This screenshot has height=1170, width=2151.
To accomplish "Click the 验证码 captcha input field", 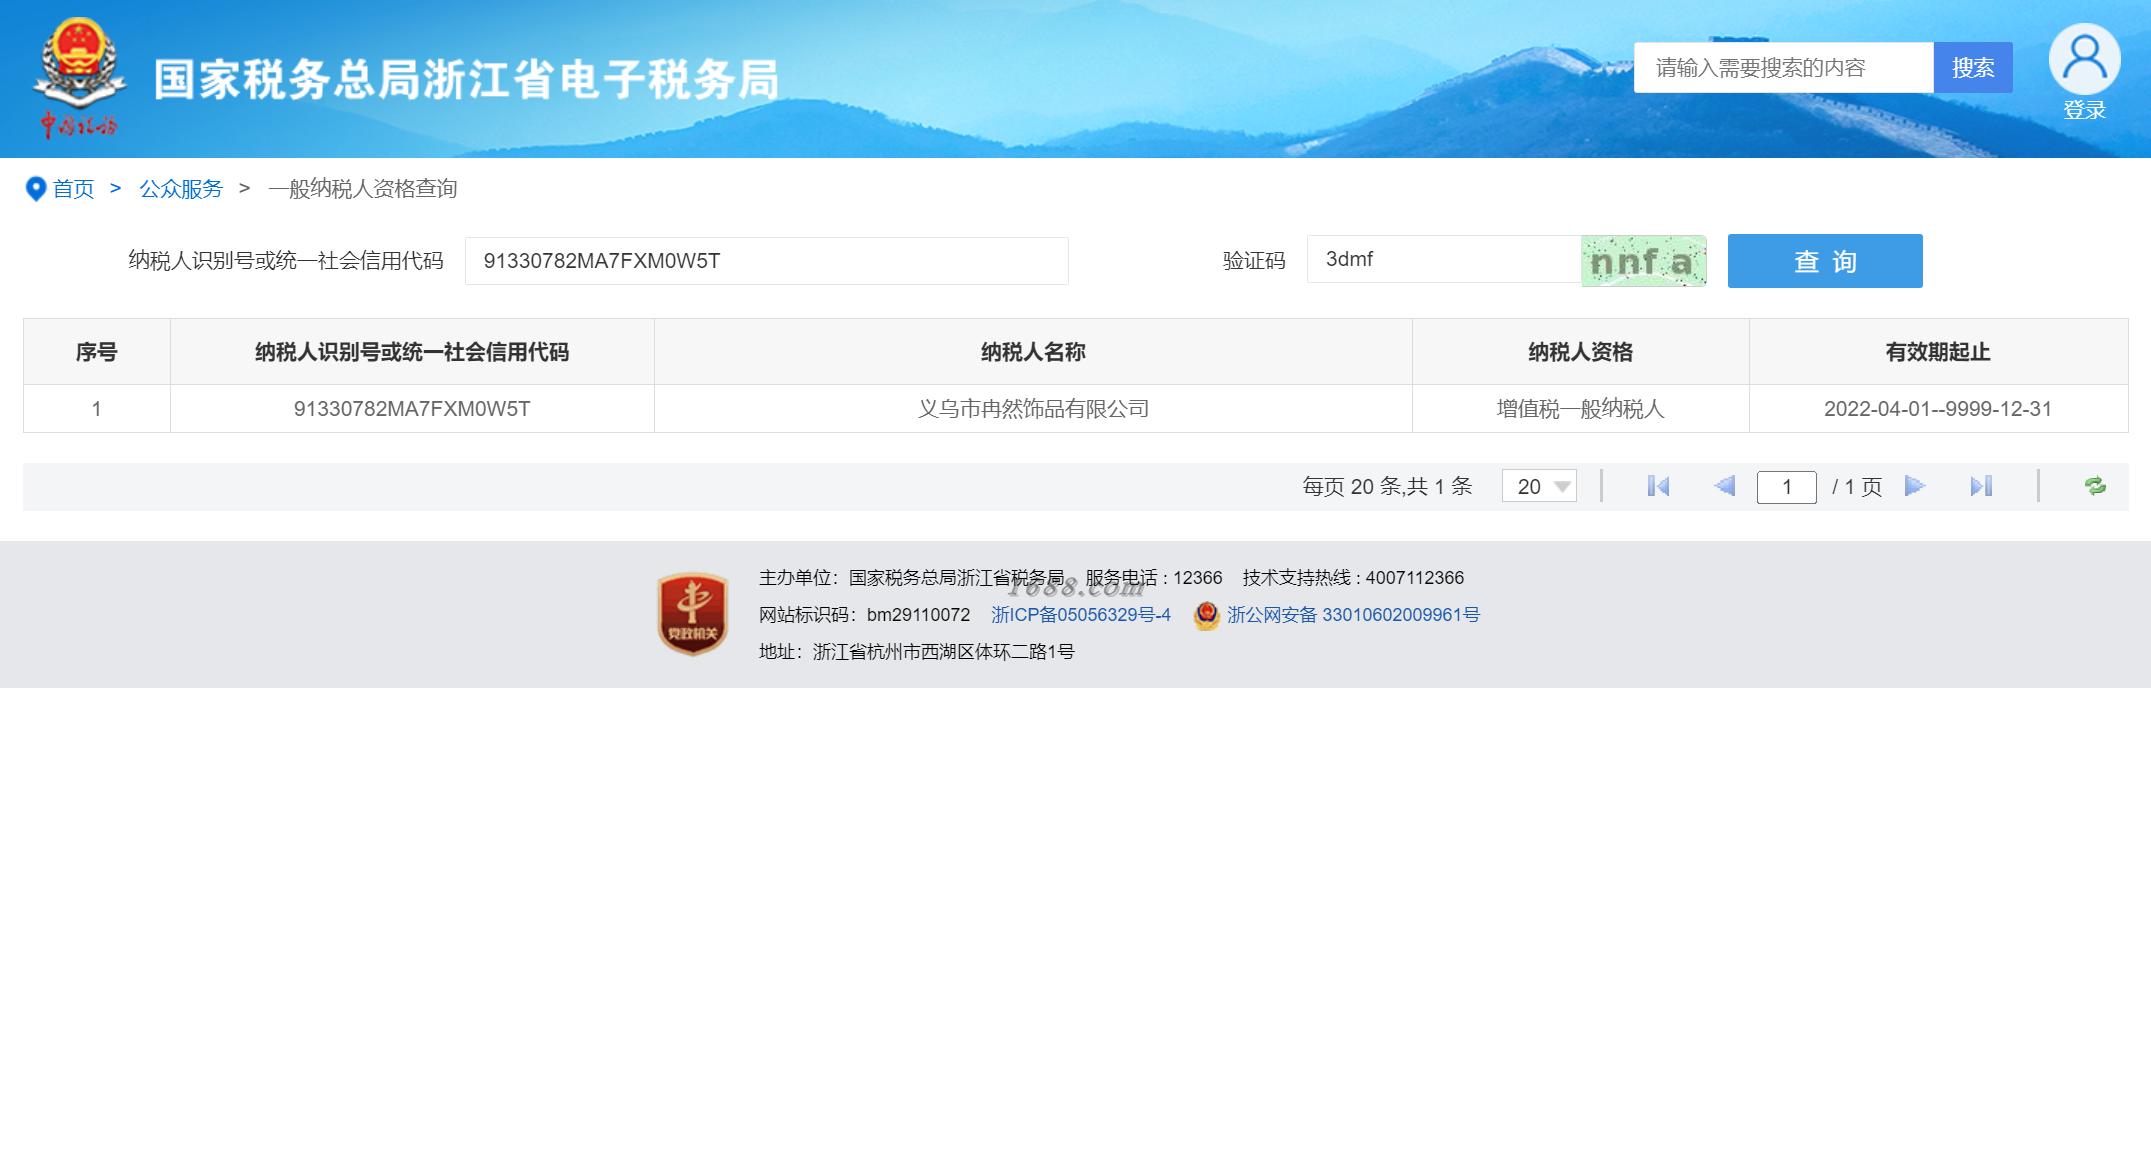I will coord(1443,260).
